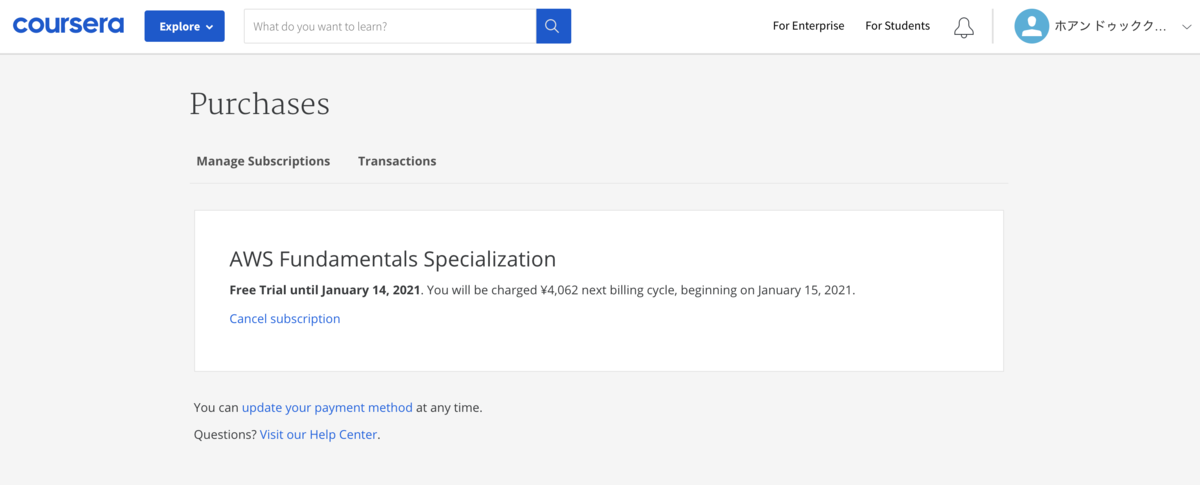The image size is (1200, 485).
Task: Click the bold Free Trial date text
Action: (x=325, y=291)
